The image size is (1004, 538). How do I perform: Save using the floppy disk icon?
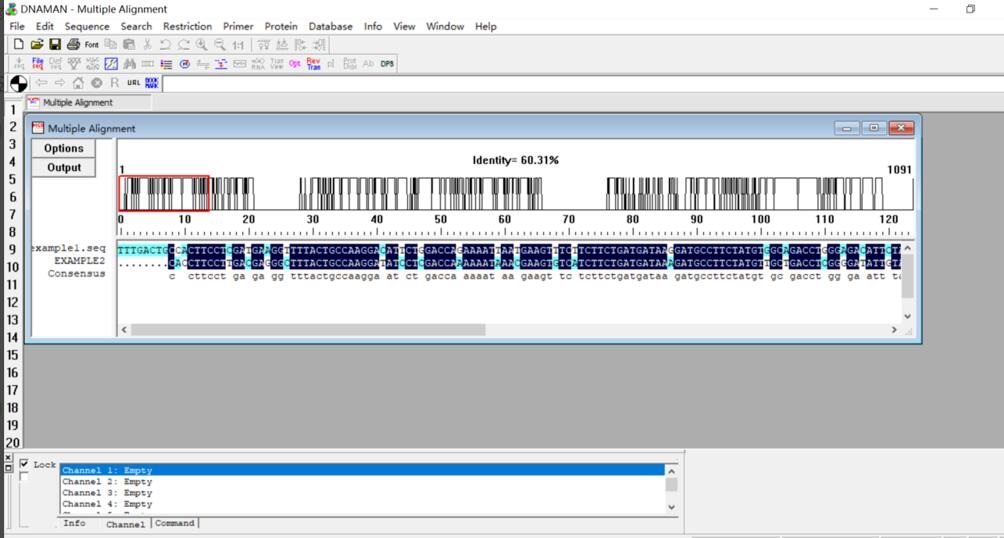[x=55, y=45]
